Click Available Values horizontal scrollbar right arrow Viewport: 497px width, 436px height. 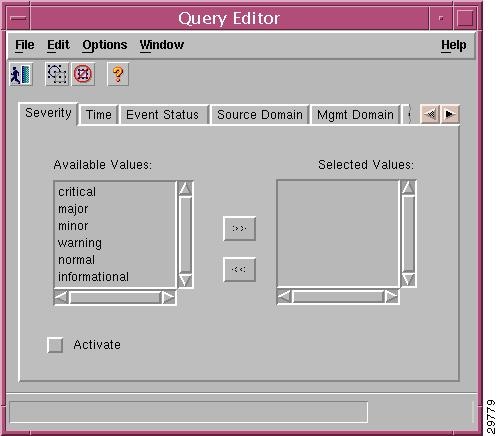[x=168, y=297]
